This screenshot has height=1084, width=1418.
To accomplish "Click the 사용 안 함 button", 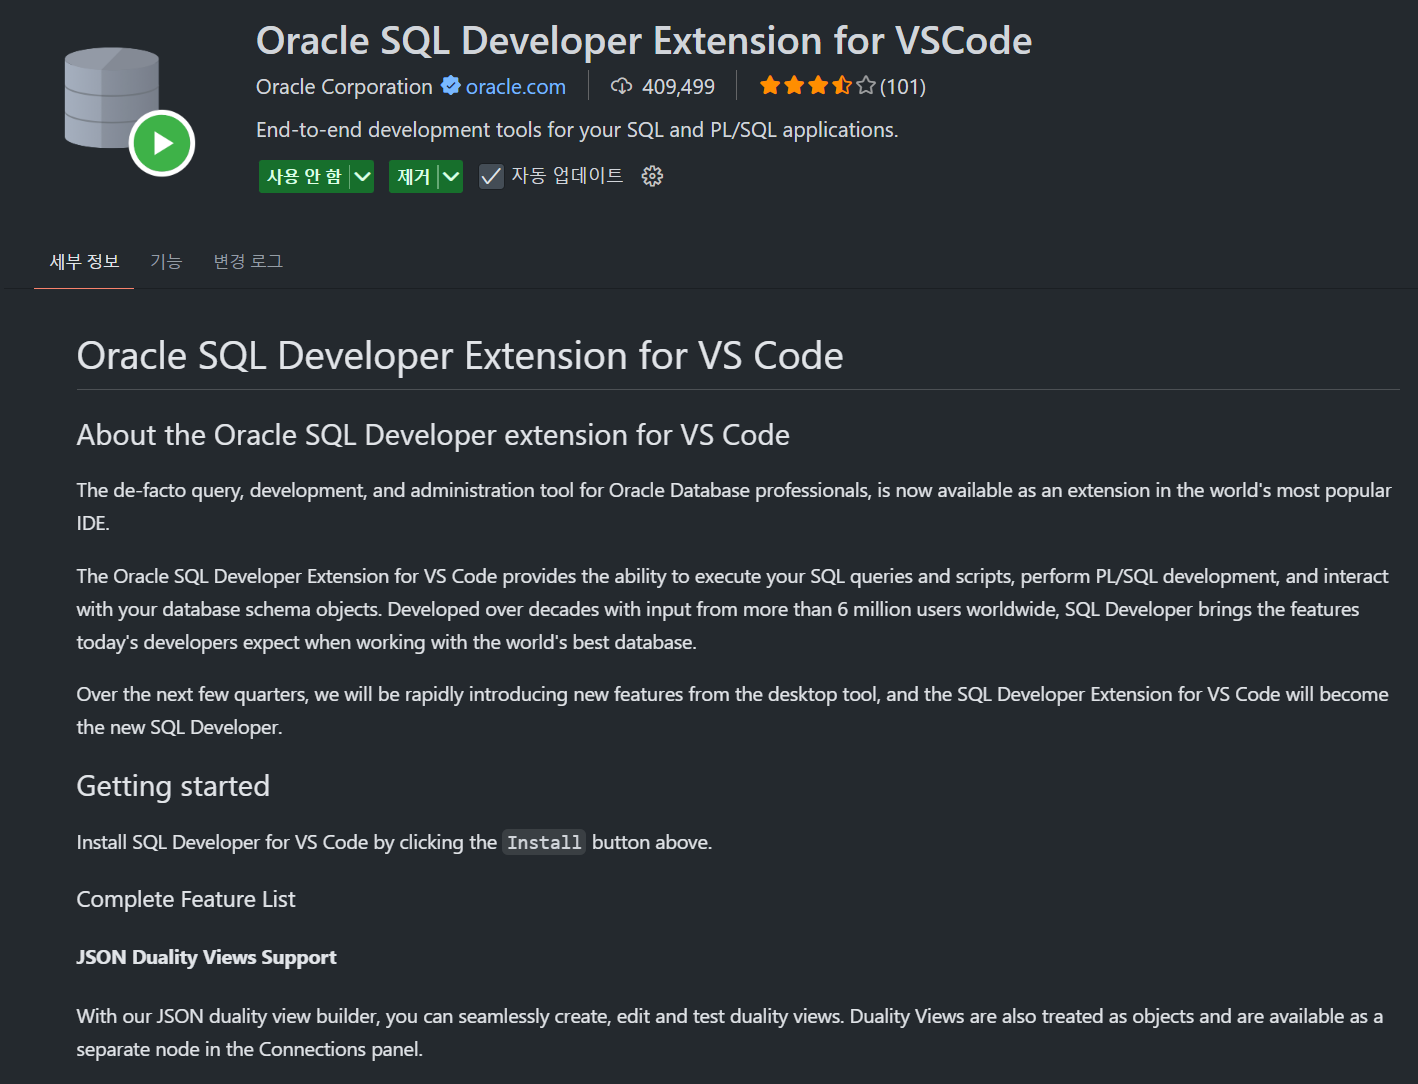I will (304, 176).
